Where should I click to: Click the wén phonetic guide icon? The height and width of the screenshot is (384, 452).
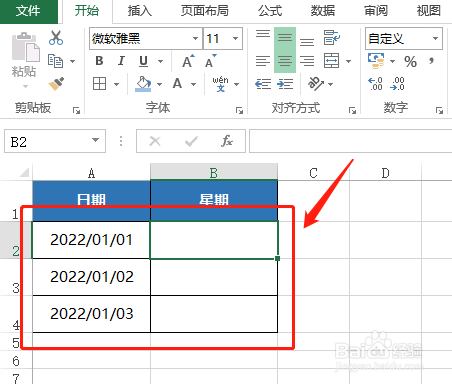(220, 84)
